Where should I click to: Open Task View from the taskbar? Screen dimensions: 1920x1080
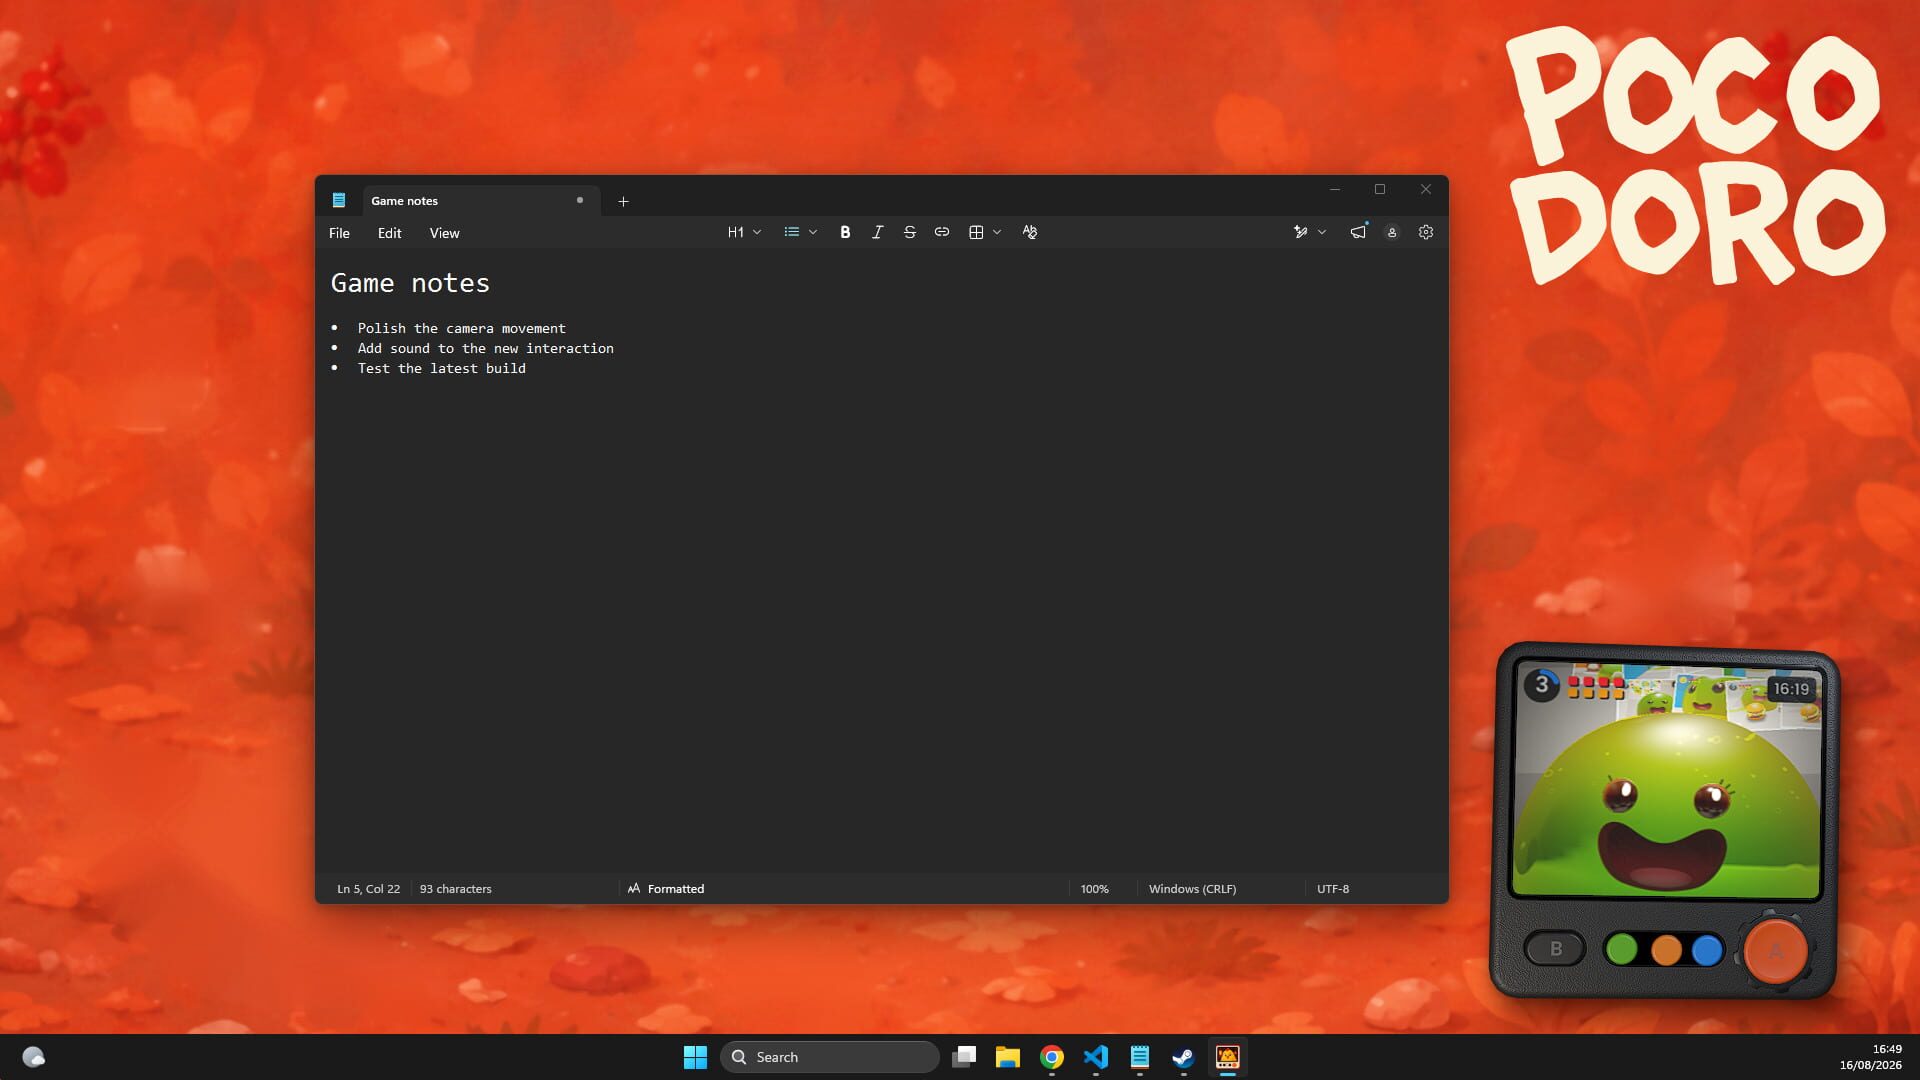click(964, 1057)
